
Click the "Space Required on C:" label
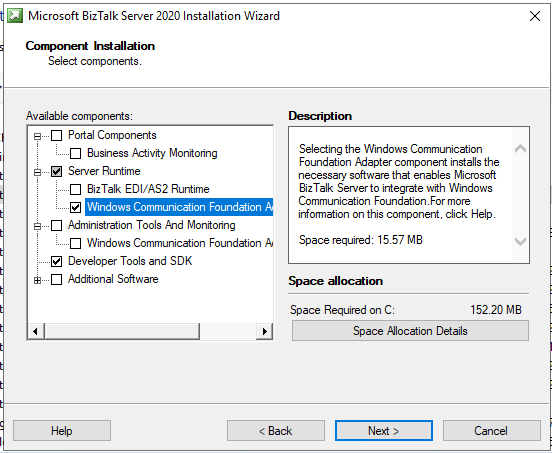(x=343, y=310)
